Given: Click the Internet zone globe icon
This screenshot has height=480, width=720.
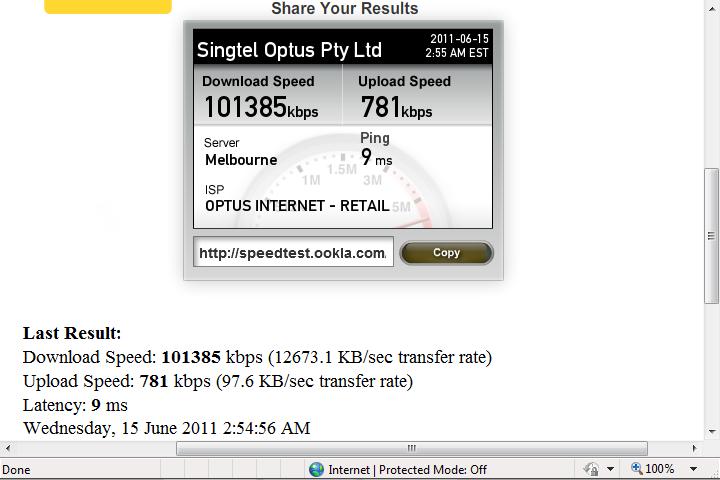Looking at the screenshot, I should coord(316,469).
